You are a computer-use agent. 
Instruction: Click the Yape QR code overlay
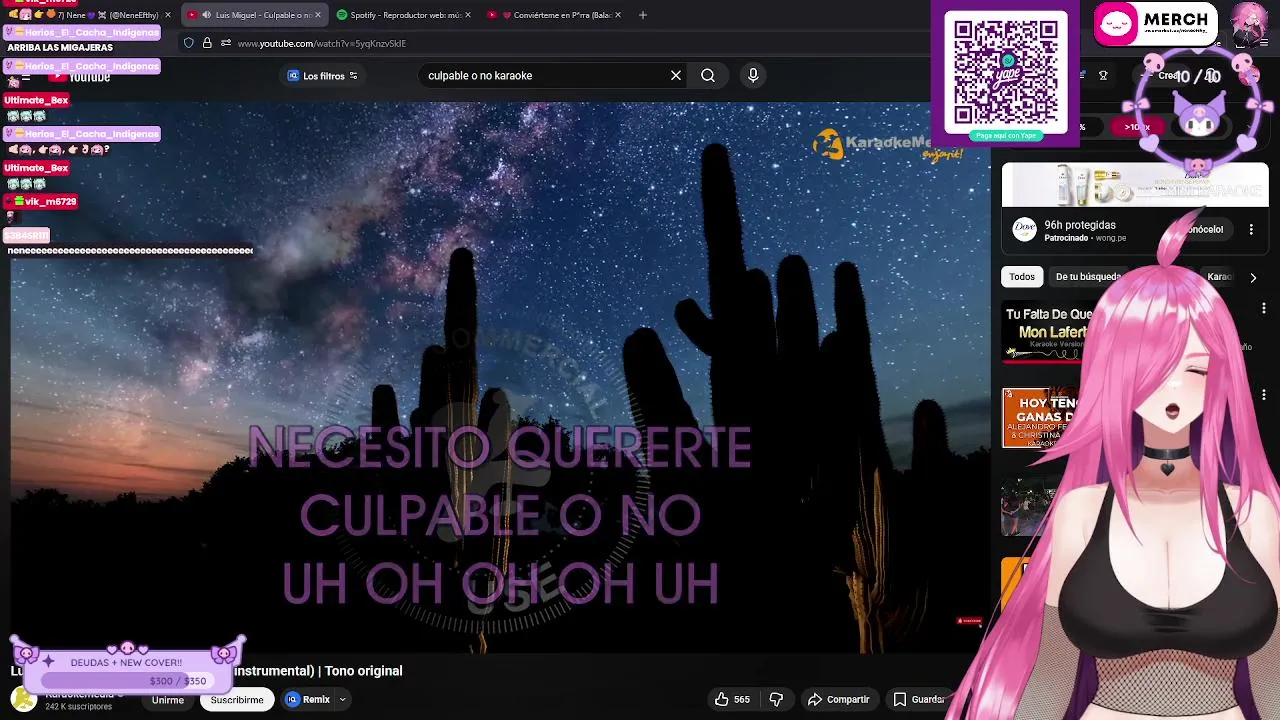point(1005,71)
